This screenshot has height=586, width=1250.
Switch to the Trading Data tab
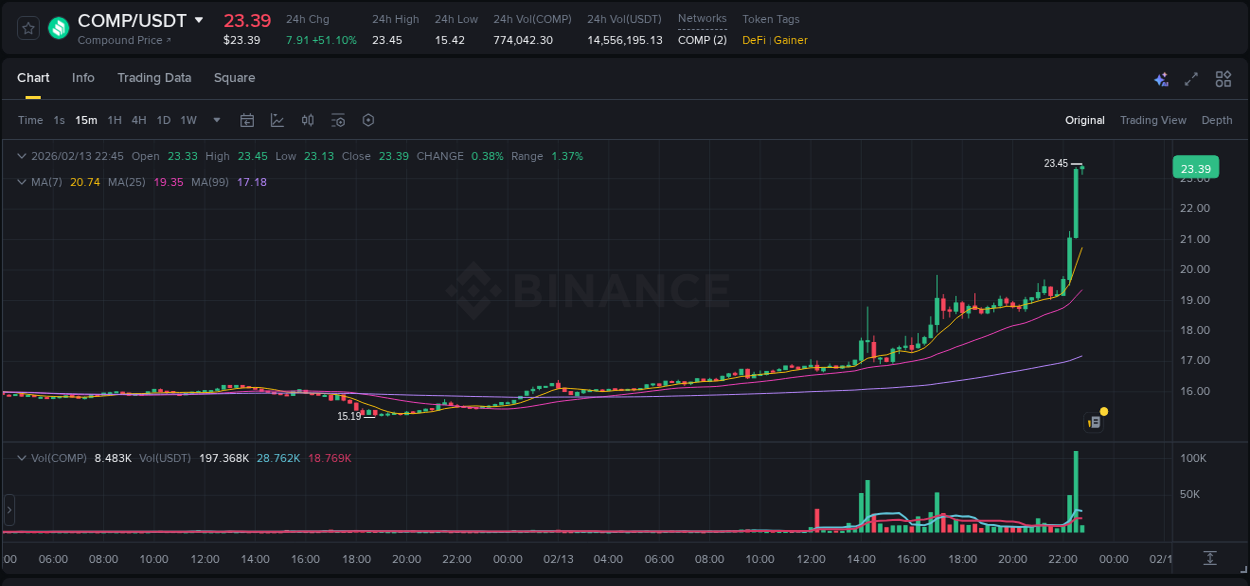pyautogui.click(x=154, y=78)
